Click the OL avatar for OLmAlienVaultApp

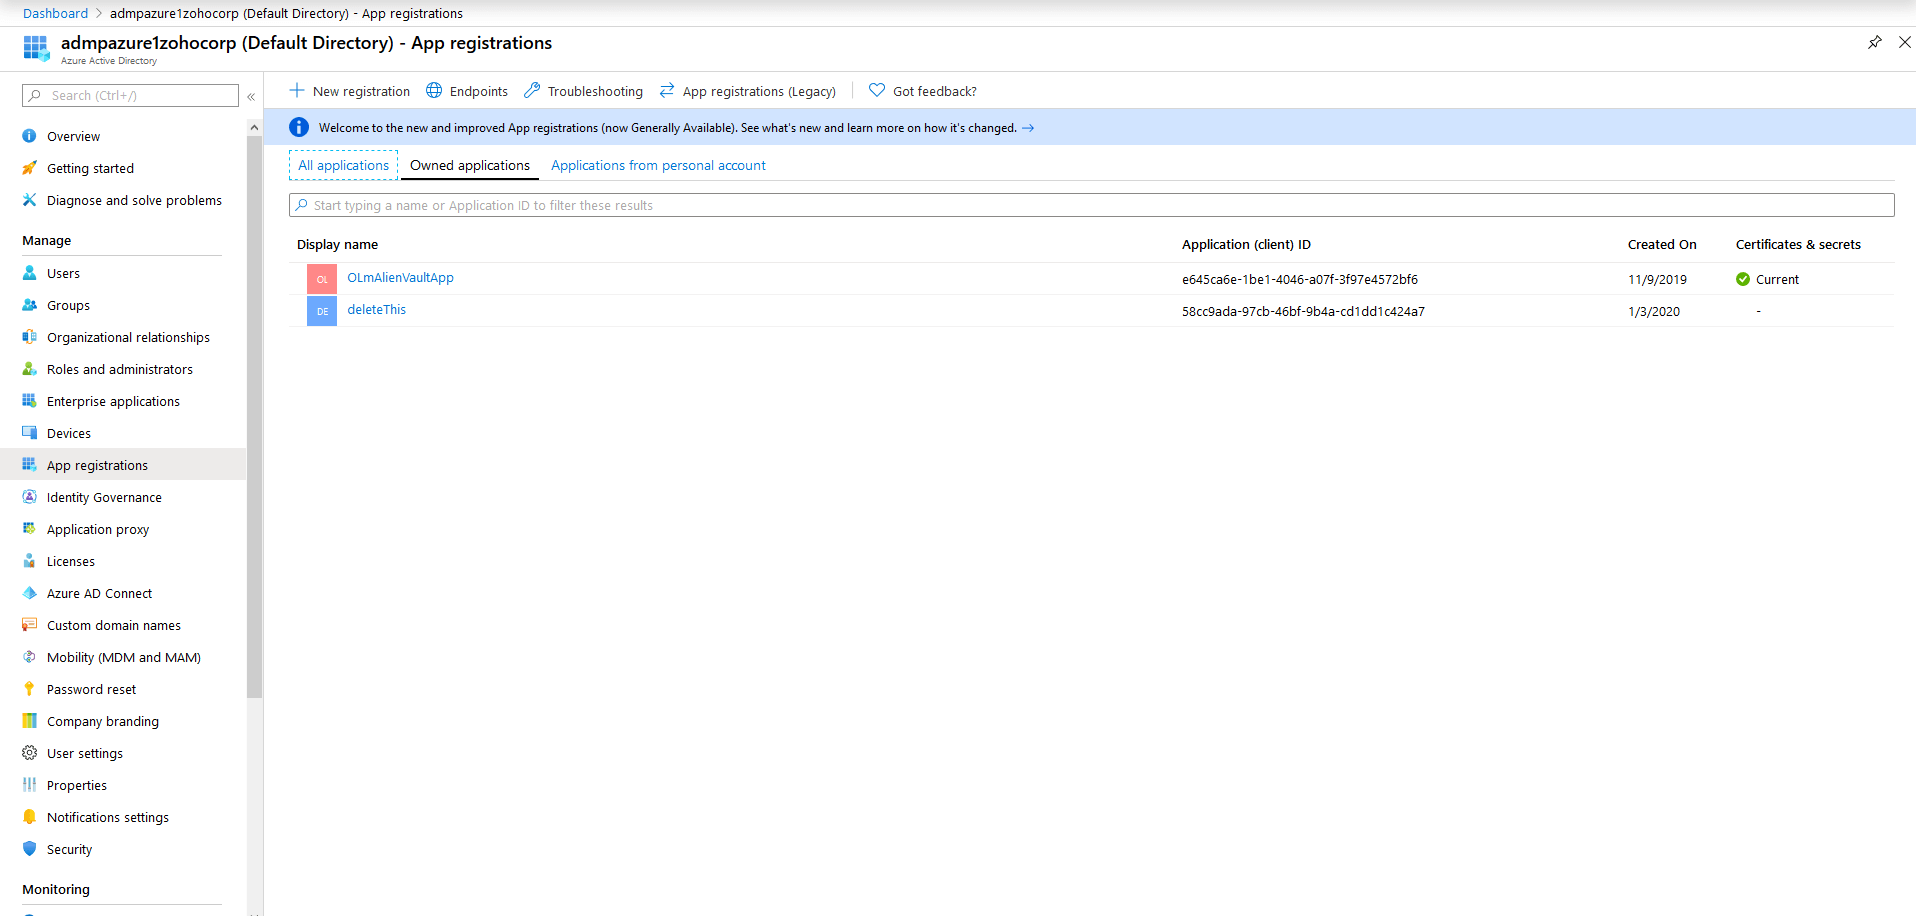(x=322, y=279)
